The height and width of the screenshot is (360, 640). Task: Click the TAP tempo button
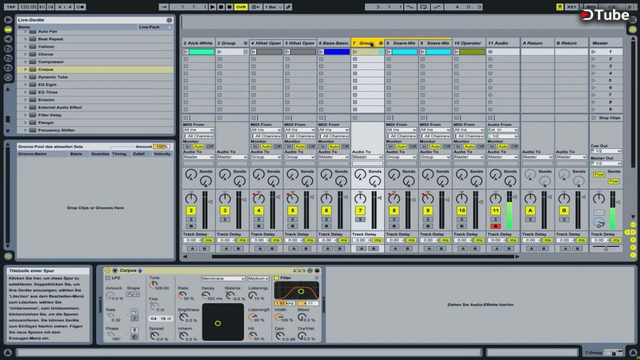(x=11, y=7)
